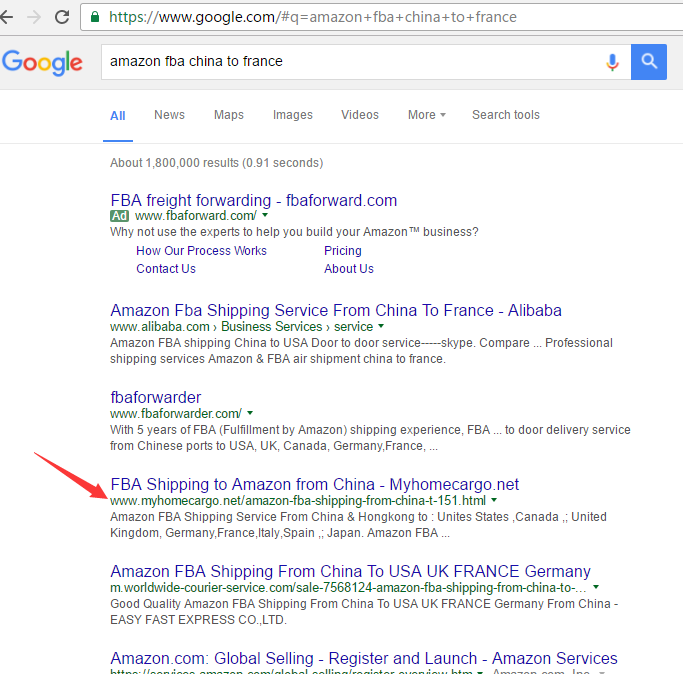Click the browser forward arrow
683x674 pixels.
[34, 17]
